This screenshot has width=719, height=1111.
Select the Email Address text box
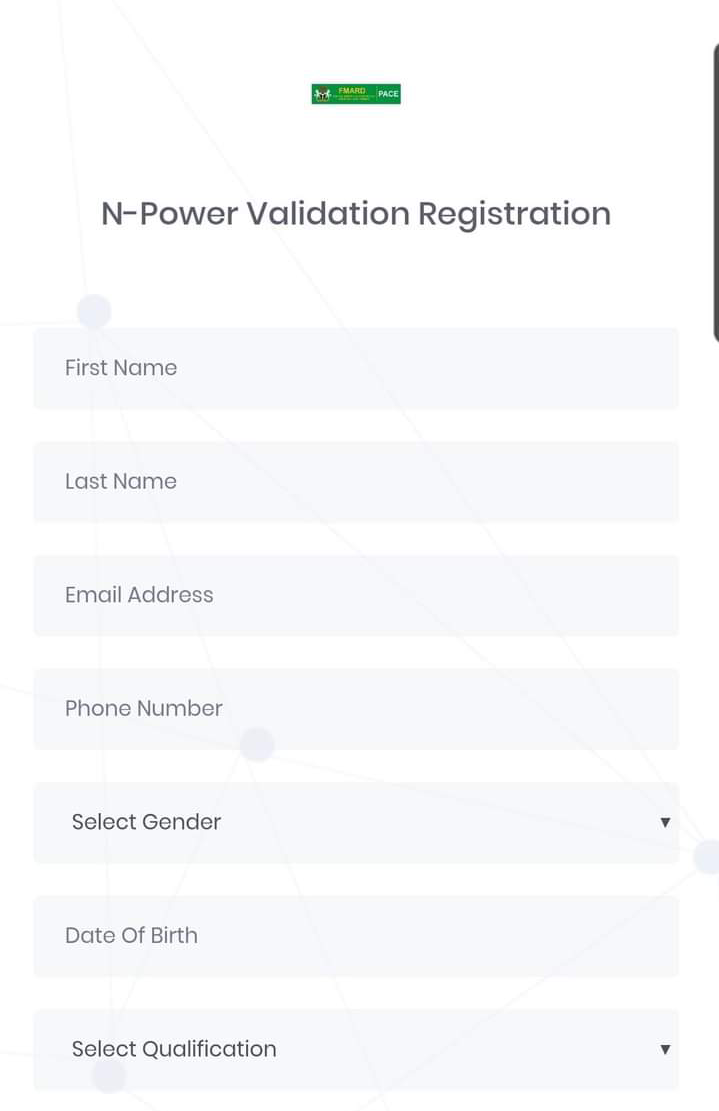355,595
